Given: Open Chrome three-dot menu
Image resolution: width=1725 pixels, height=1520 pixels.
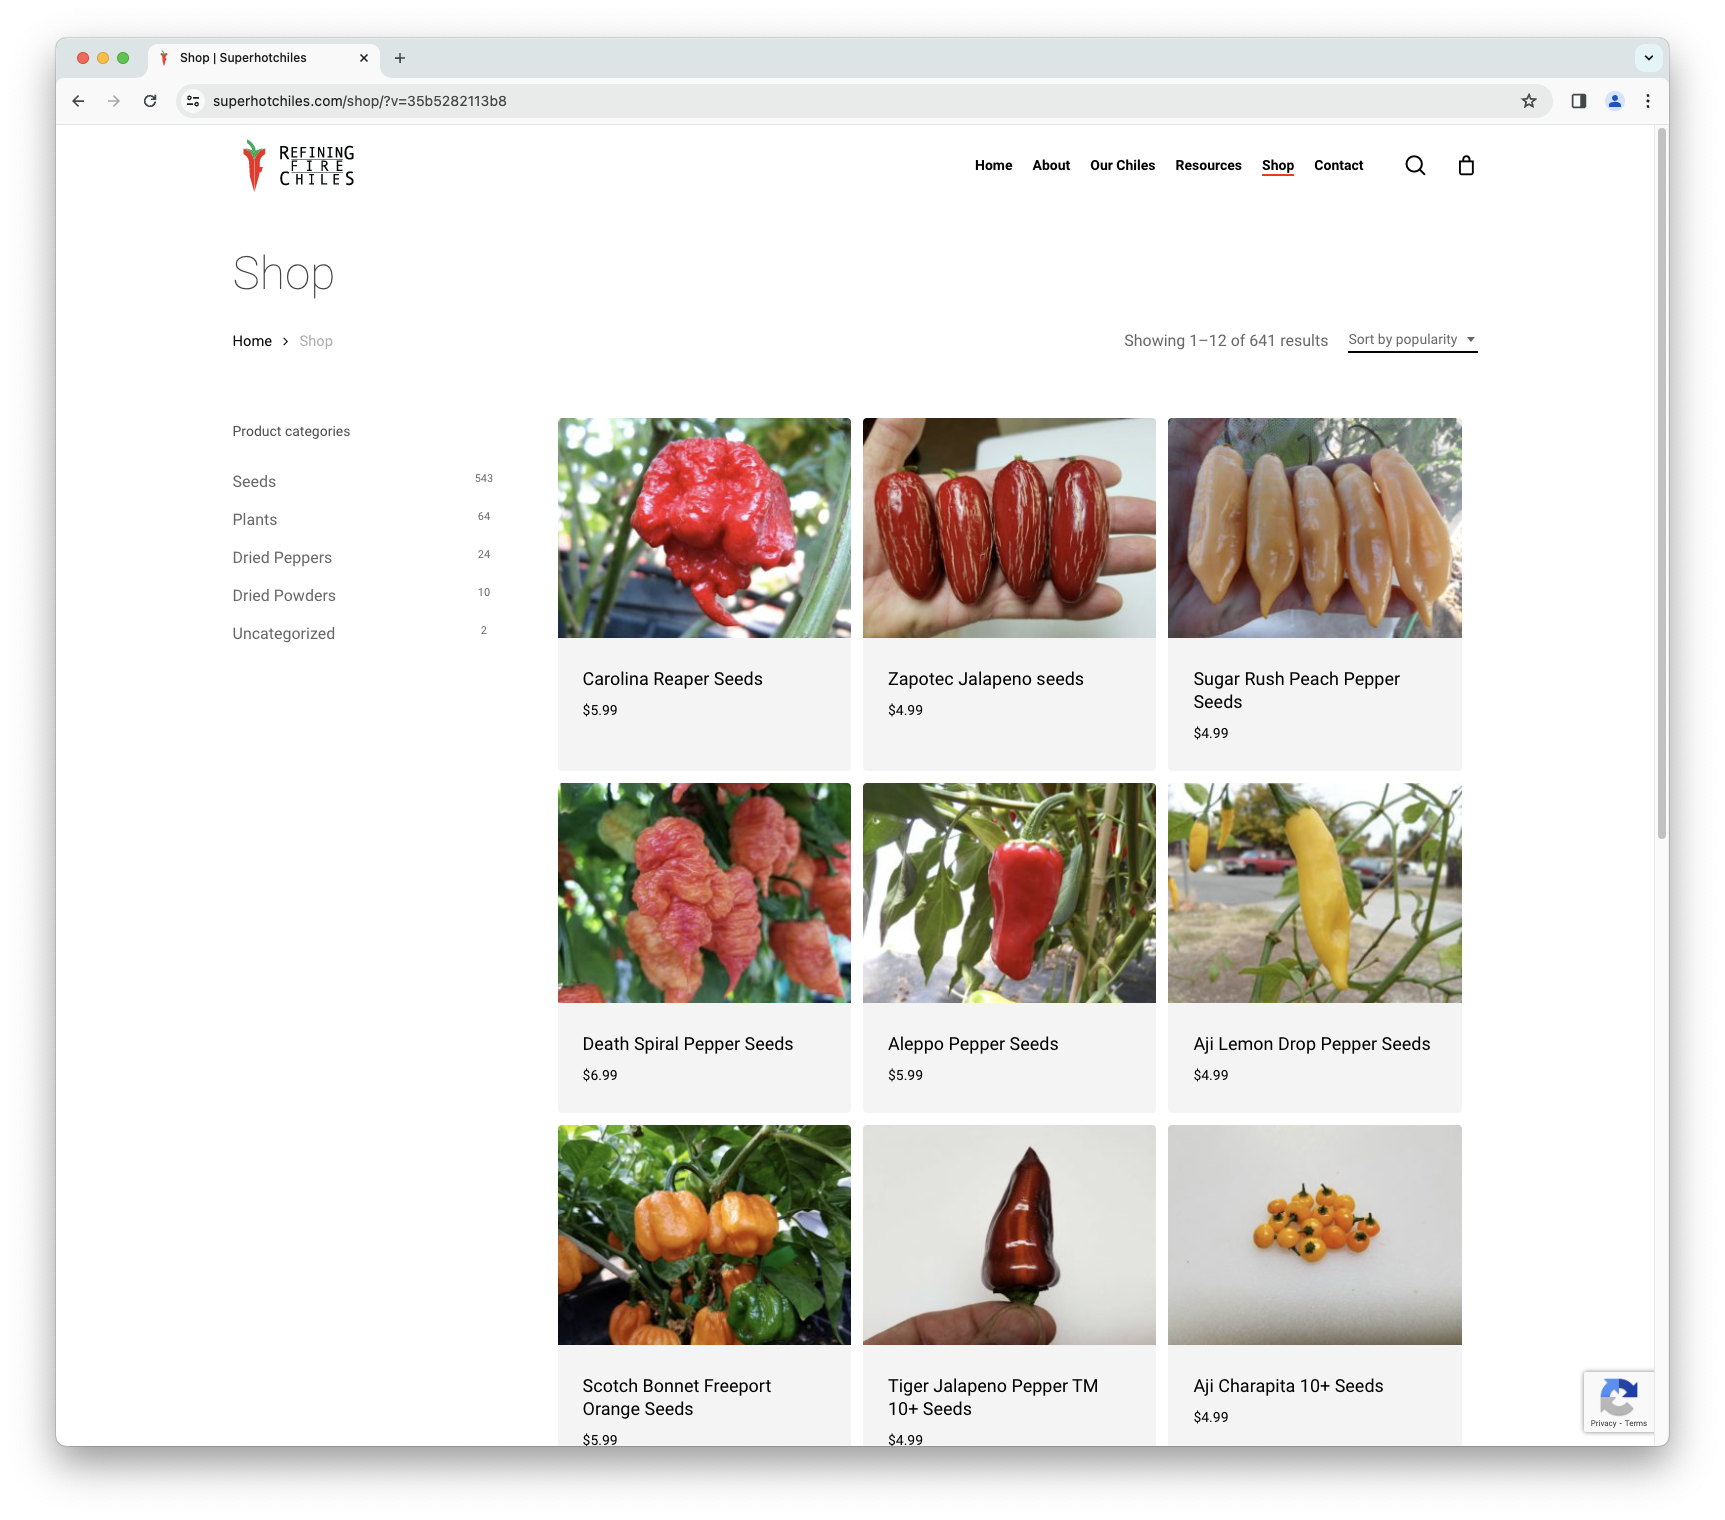Looking at the screenshot, I should click(1648, 101).
